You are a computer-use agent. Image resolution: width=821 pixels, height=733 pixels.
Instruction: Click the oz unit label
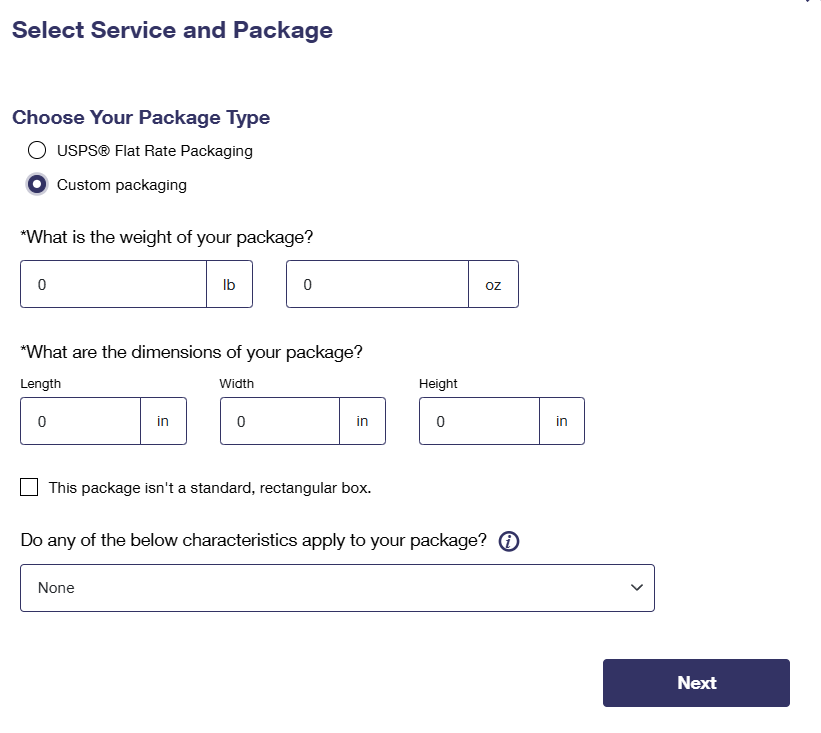(x=493, y=285)
